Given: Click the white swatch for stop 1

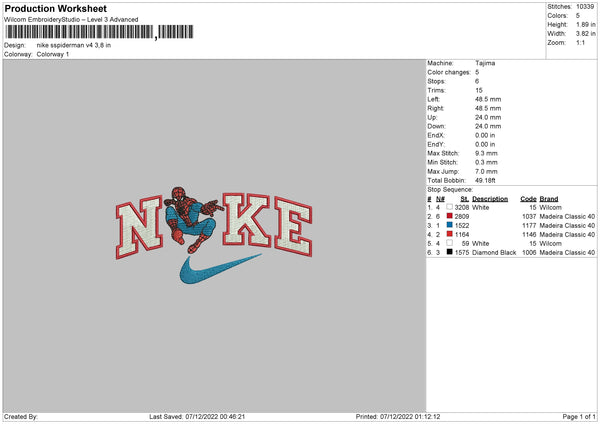Looking at the screenshot, I should pos(450,207).
